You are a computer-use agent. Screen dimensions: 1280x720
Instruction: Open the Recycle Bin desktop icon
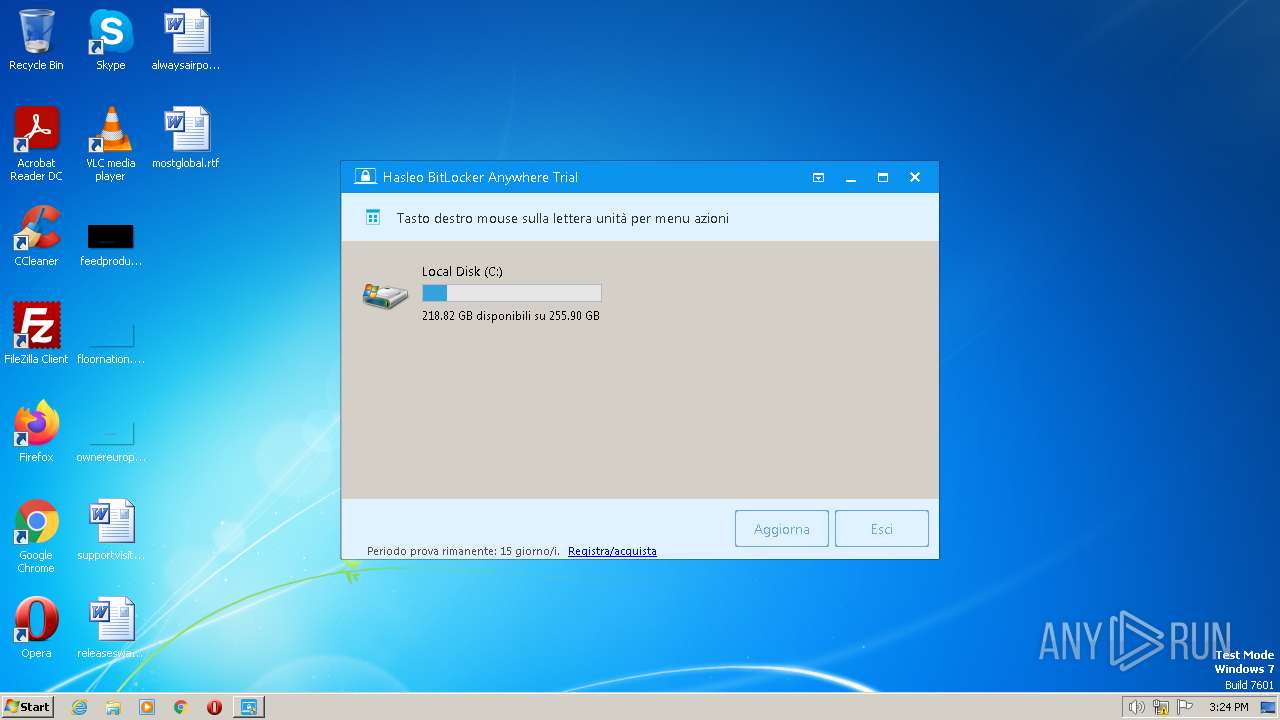click(x=36, y=40)
